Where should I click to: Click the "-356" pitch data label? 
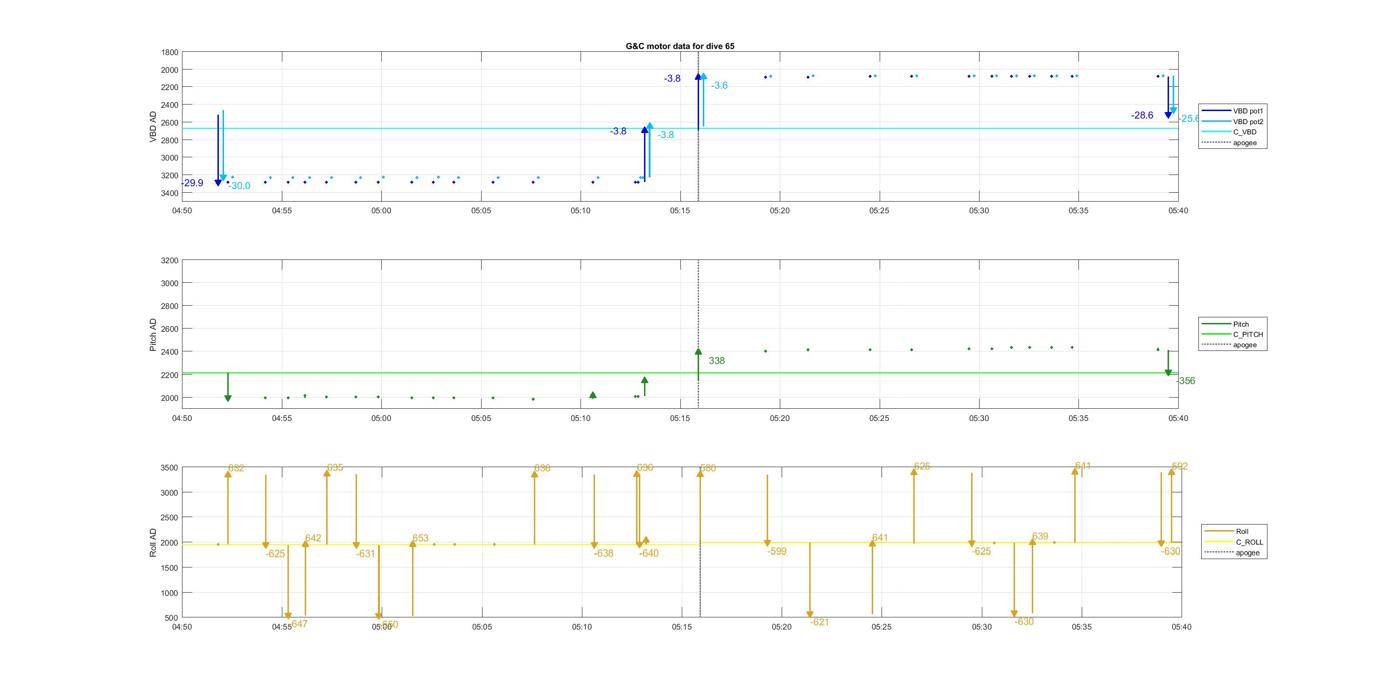coord(1185,381)
